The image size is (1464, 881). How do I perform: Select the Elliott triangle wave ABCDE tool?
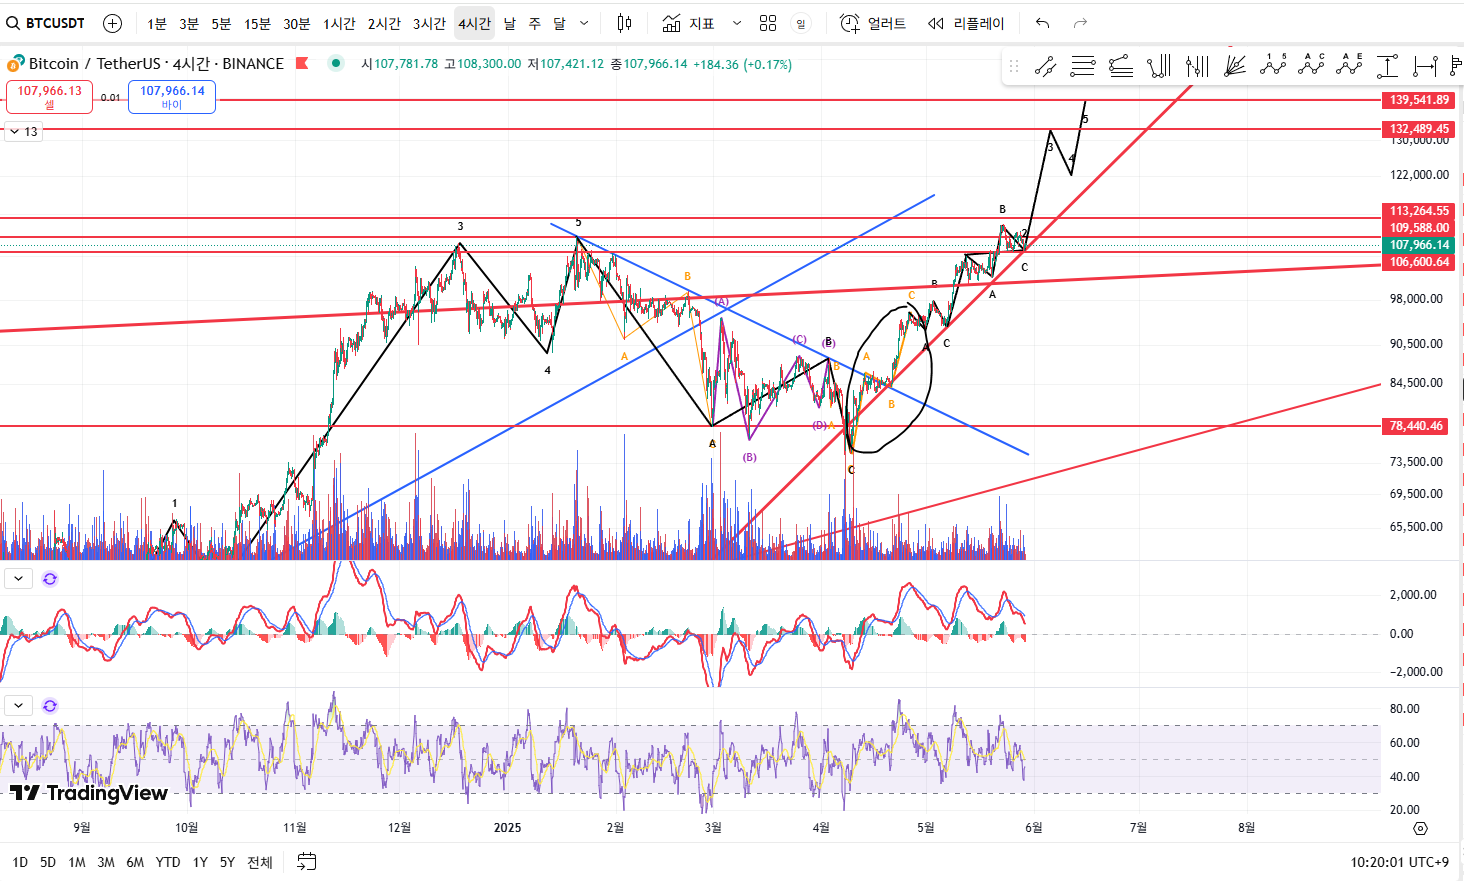click(x=1349, y=65)
